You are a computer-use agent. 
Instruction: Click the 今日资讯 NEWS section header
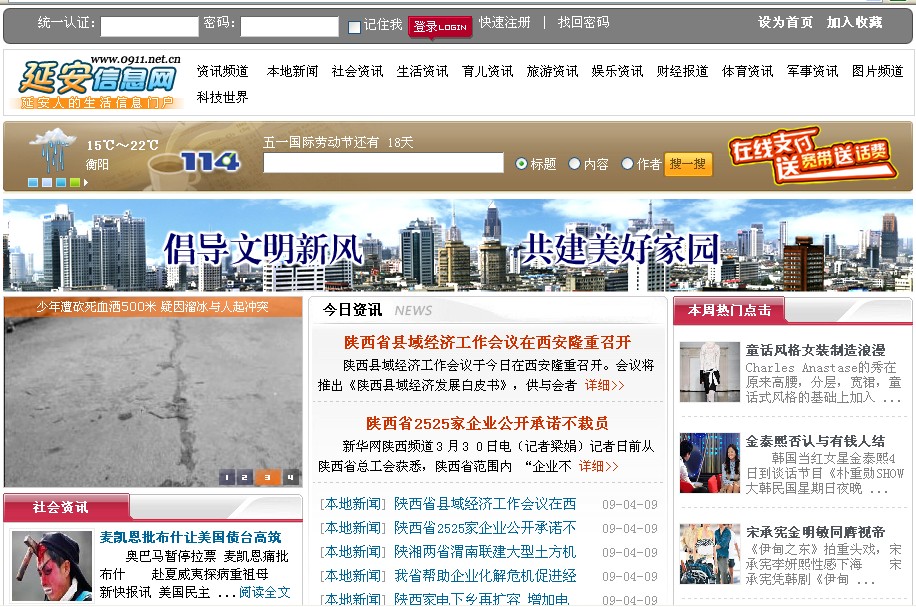pos(377,310)
